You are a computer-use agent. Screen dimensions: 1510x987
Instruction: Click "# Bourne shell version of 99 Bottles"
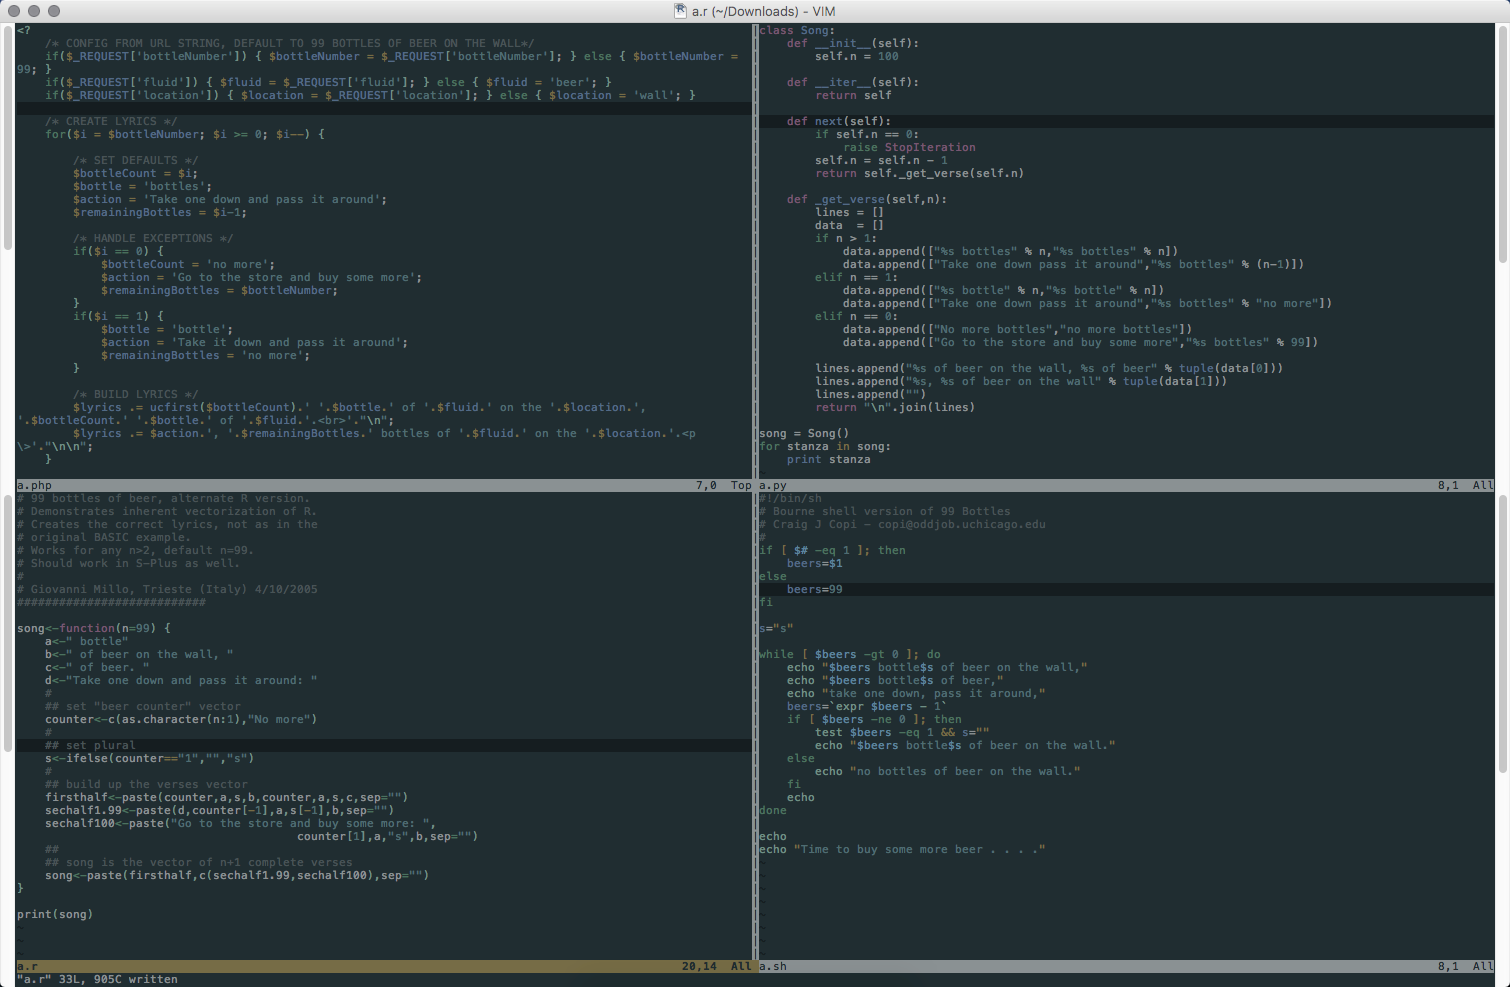pyautogui.click(x=885, y=511)
